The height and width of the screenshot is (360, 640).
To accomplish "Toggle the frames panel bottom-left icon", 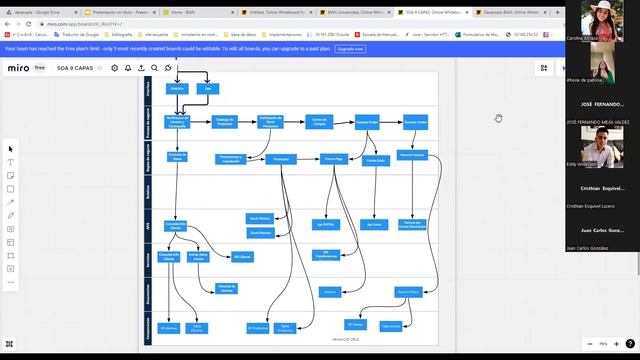I will coord(9,344).
